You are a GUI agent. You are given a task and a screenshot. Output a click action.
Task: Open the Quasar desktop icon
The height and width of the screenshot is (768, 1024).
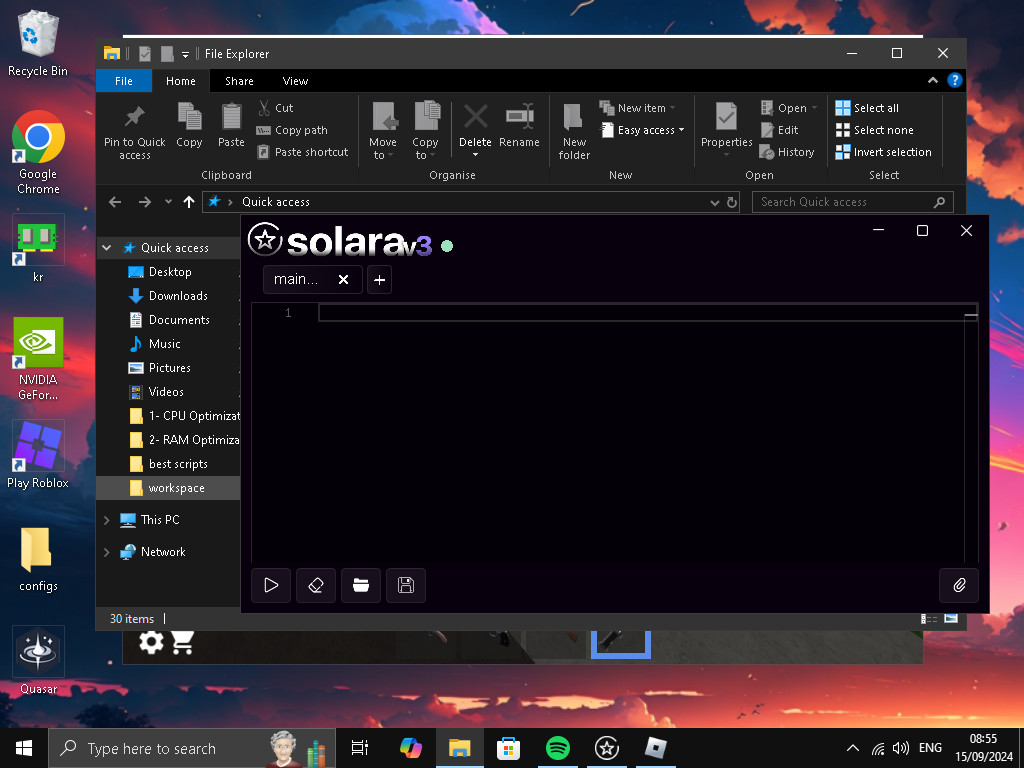coord(38,661)
